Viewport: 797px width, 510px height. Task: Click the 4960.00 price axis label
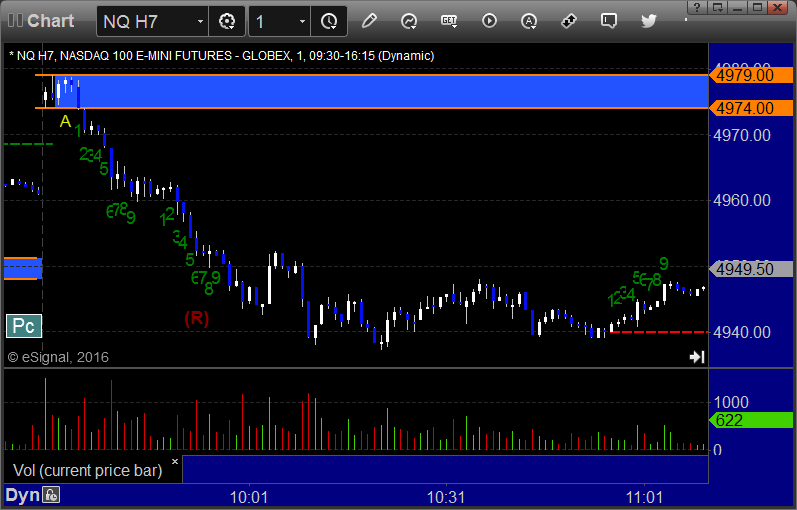click(x=742, y=200)
